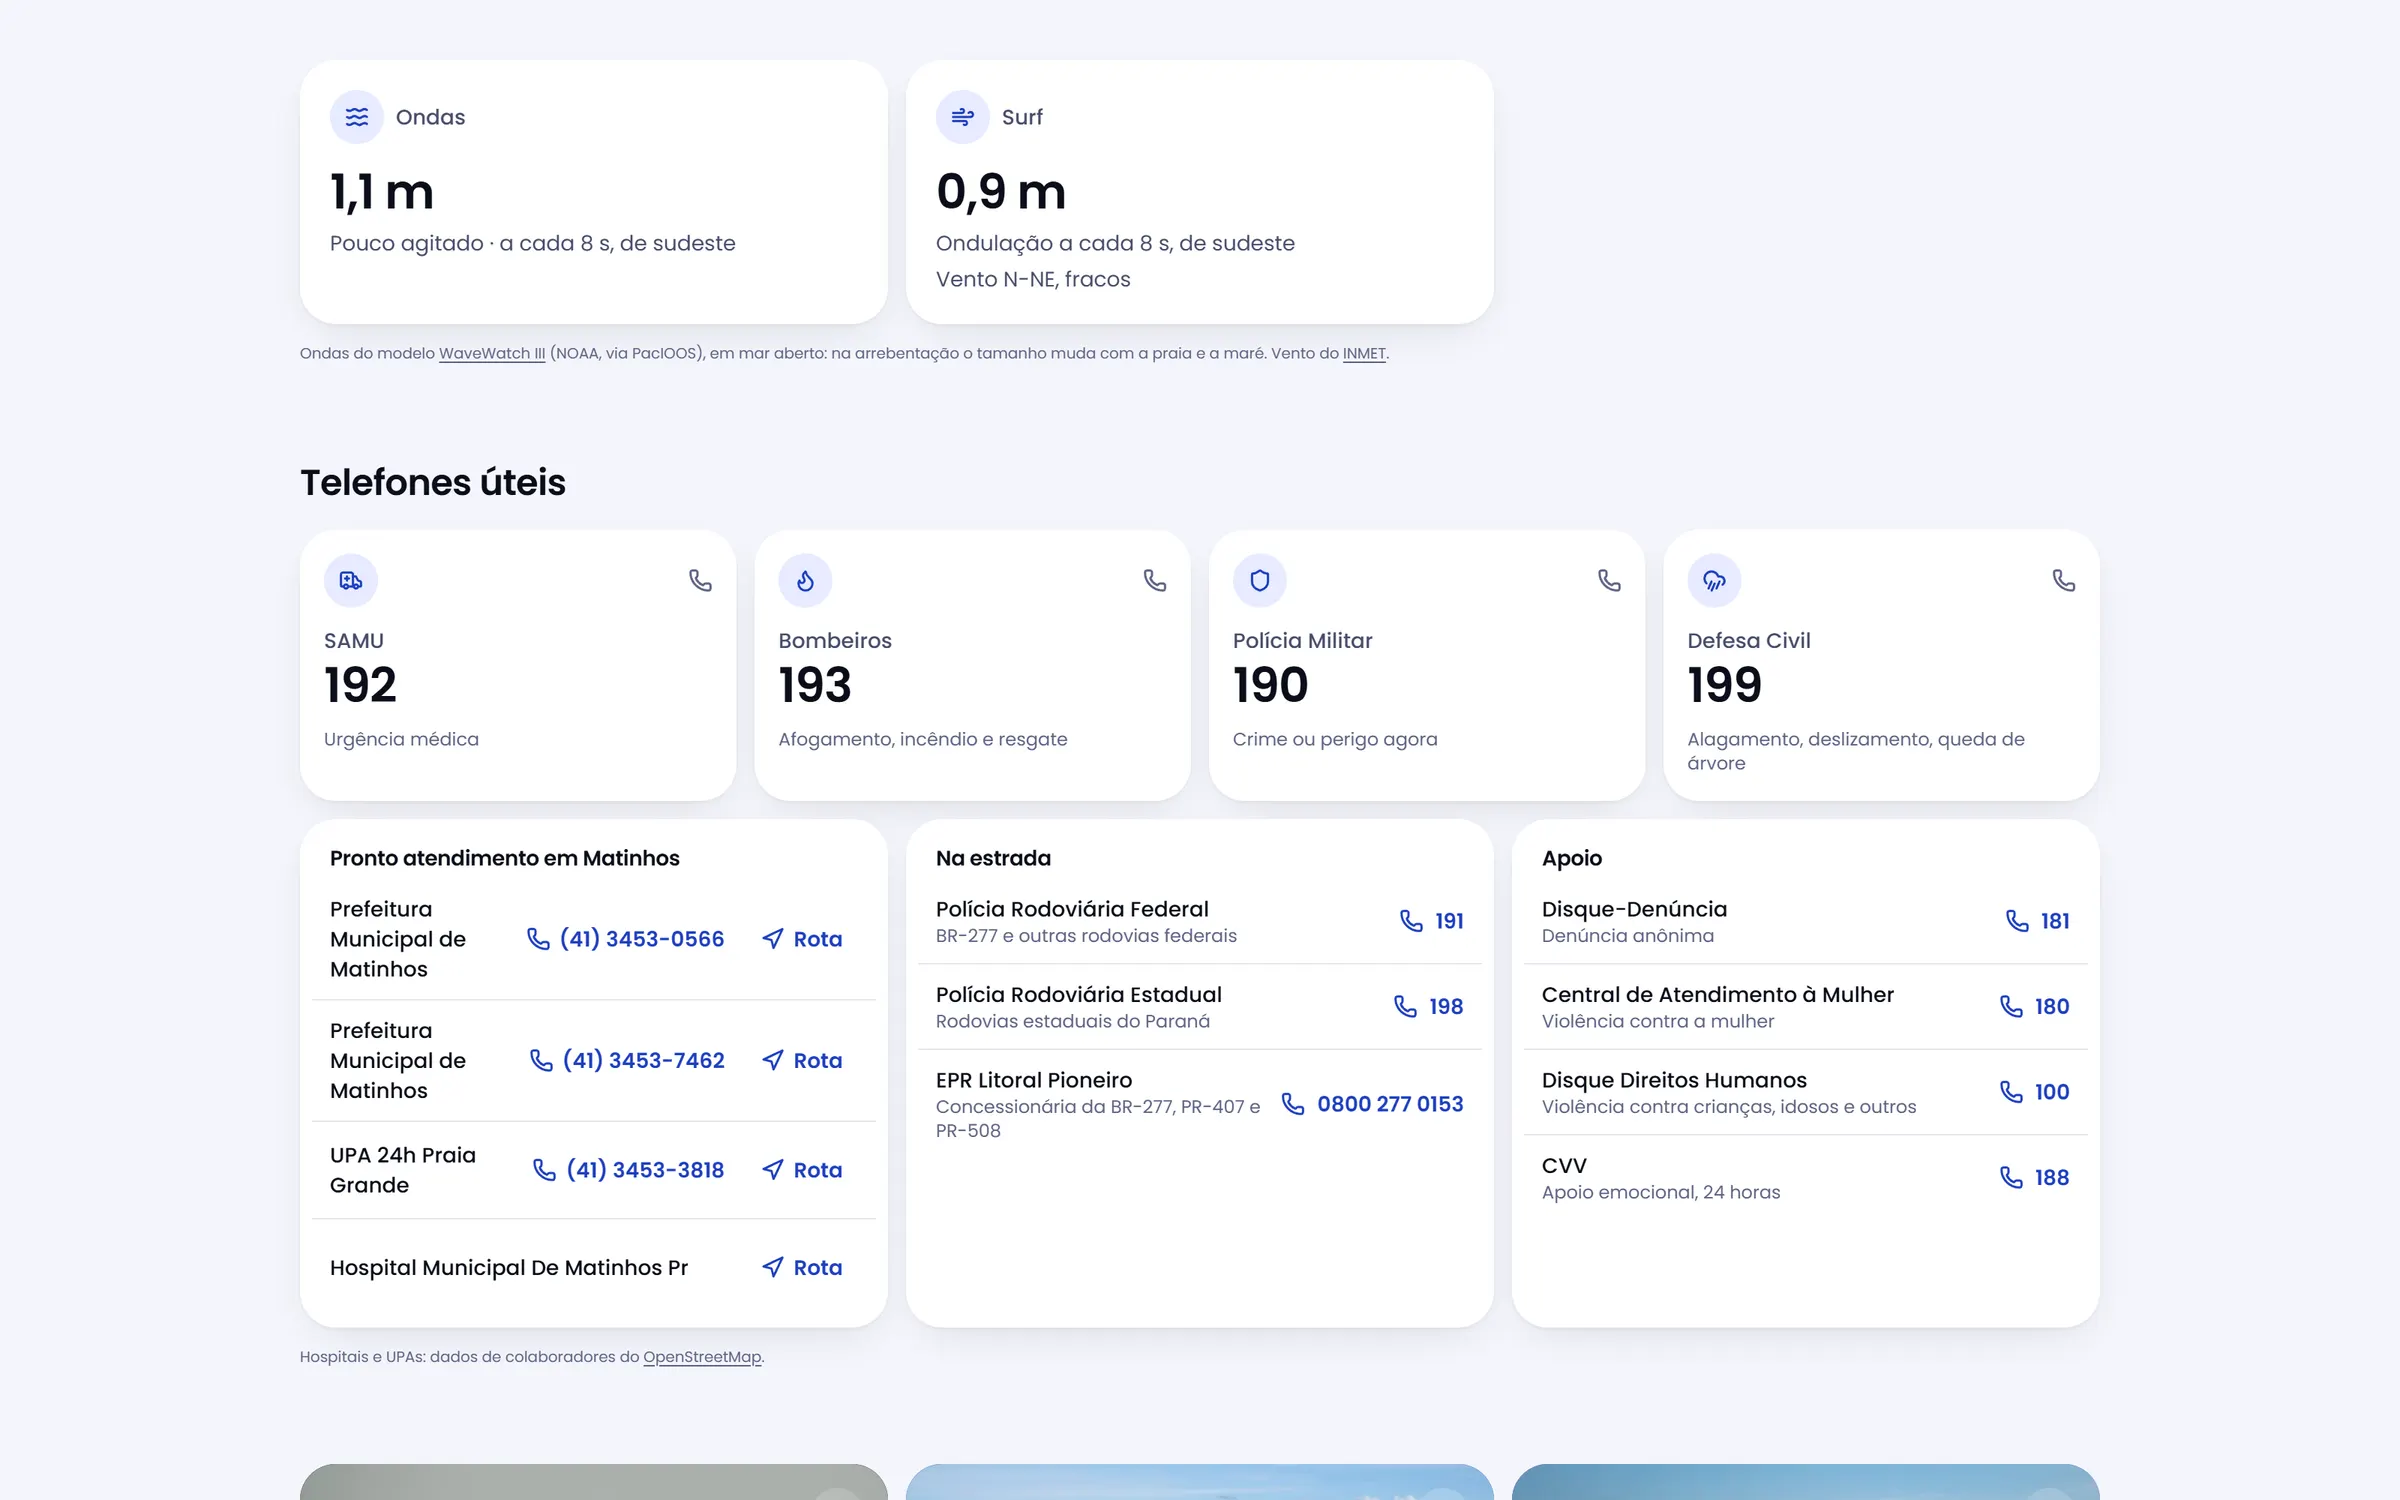Click phone icon next to 0800 277 0153
Viewport: 2400px width, 1500px height.
pyautogui.click(x=1293, y=1104)
